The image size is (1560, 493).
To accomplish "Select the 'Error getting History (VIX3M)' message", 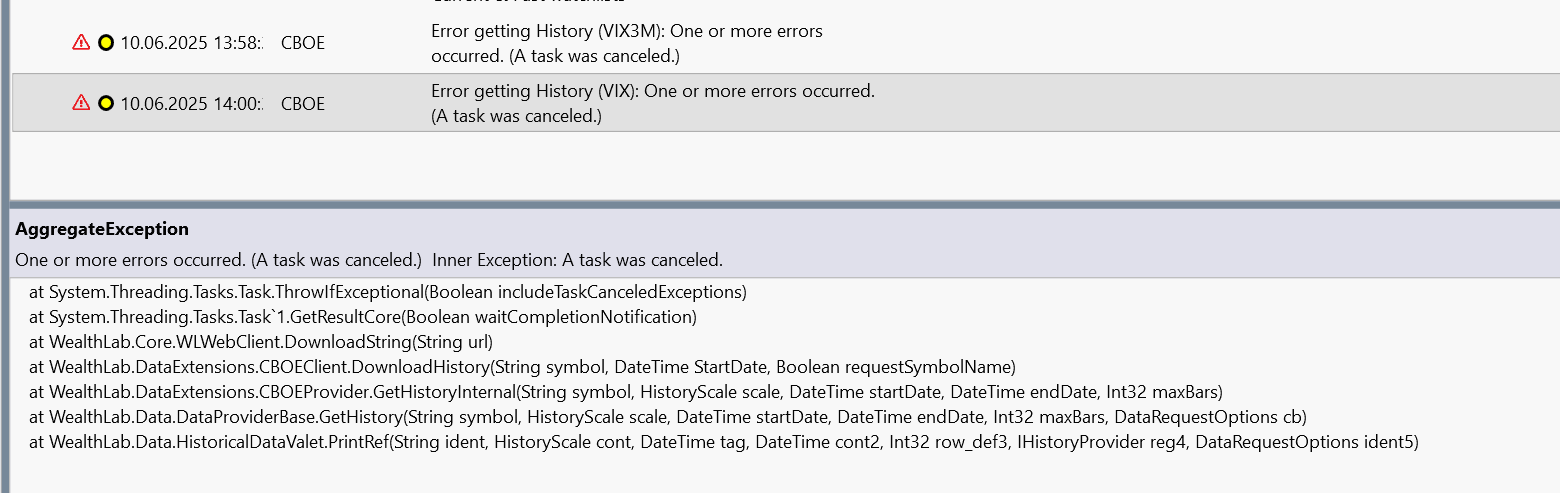I will (626, 43).
